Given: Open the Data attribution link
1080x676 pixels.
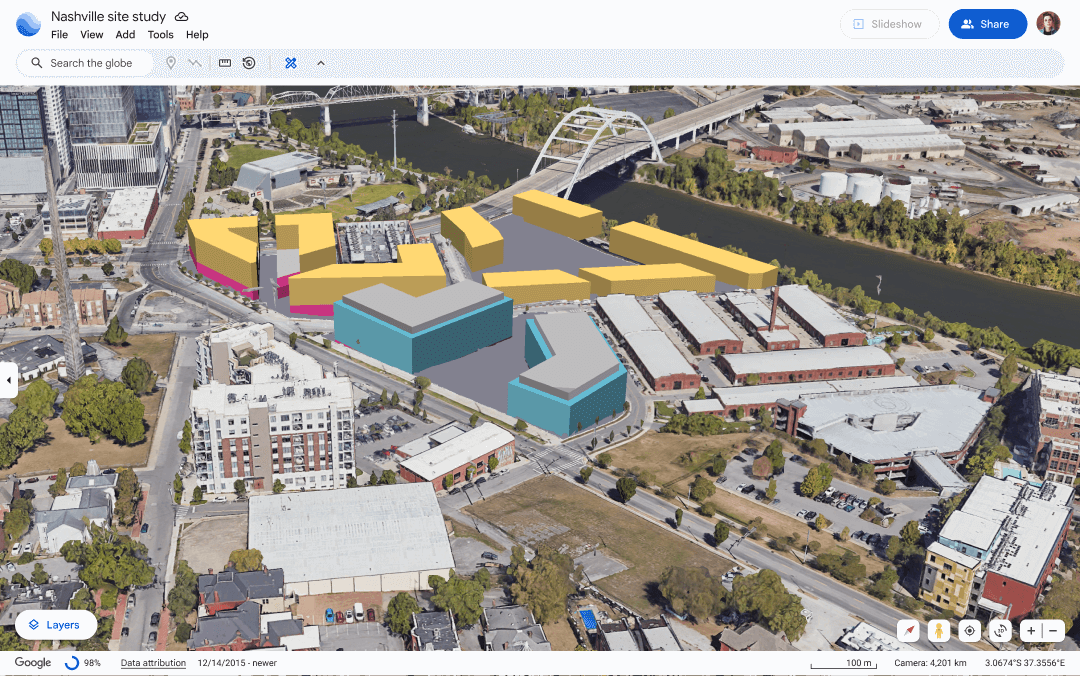Looking at the screenshot, I should 153,663.
